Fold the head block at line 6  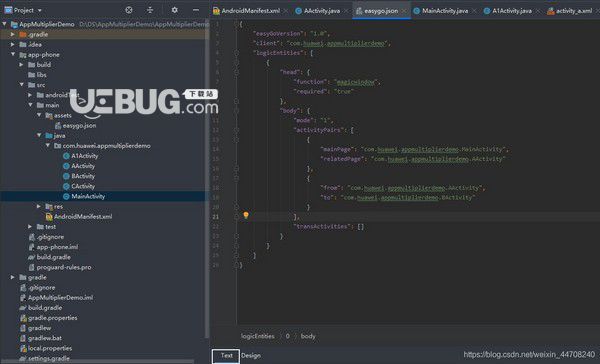(x=236, y=72)
